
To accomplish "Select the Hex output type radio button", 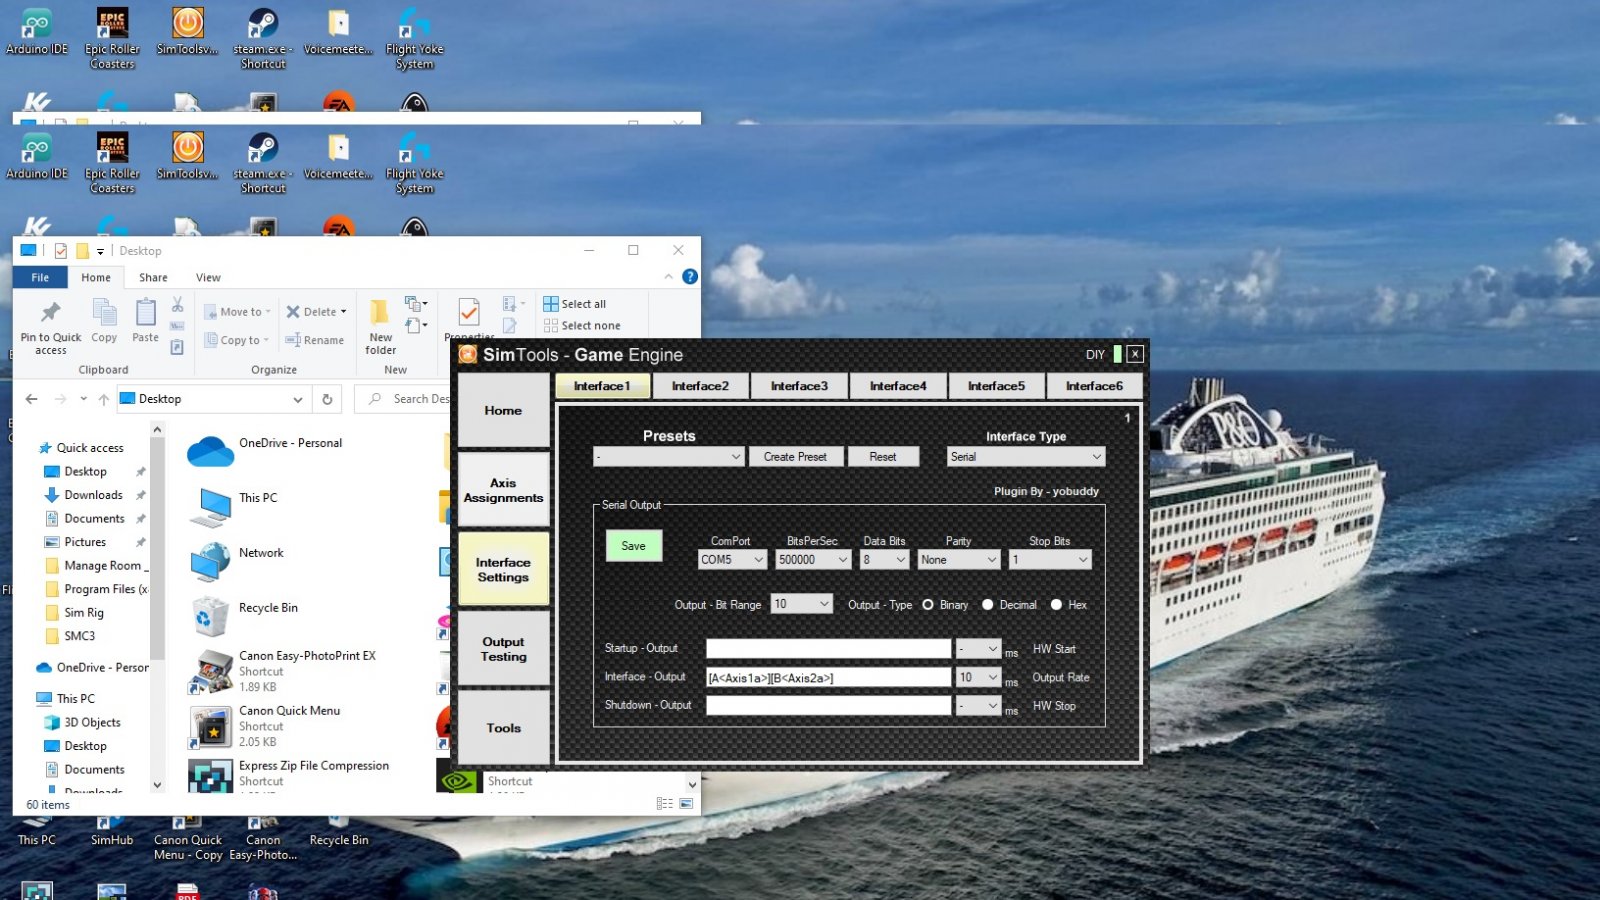I will point(1056,605).
